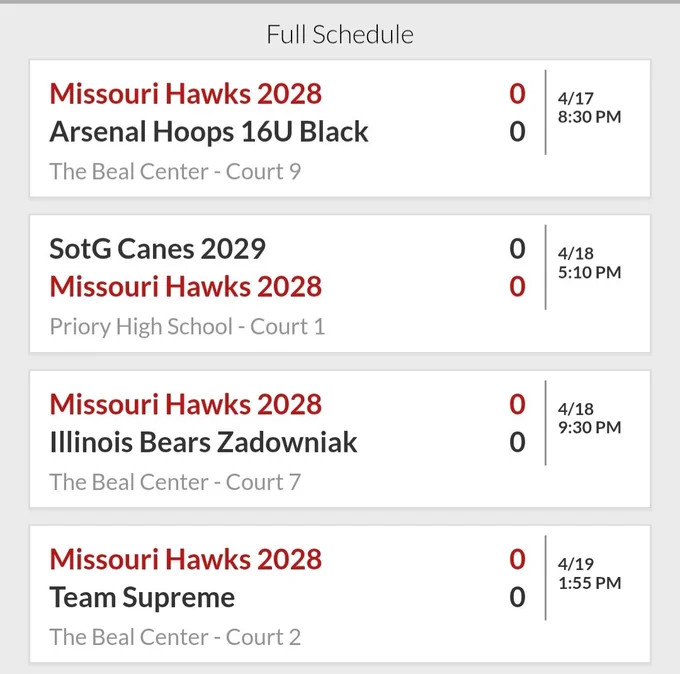Open Priory High School - Court 1 location

(x=187, y=327)
